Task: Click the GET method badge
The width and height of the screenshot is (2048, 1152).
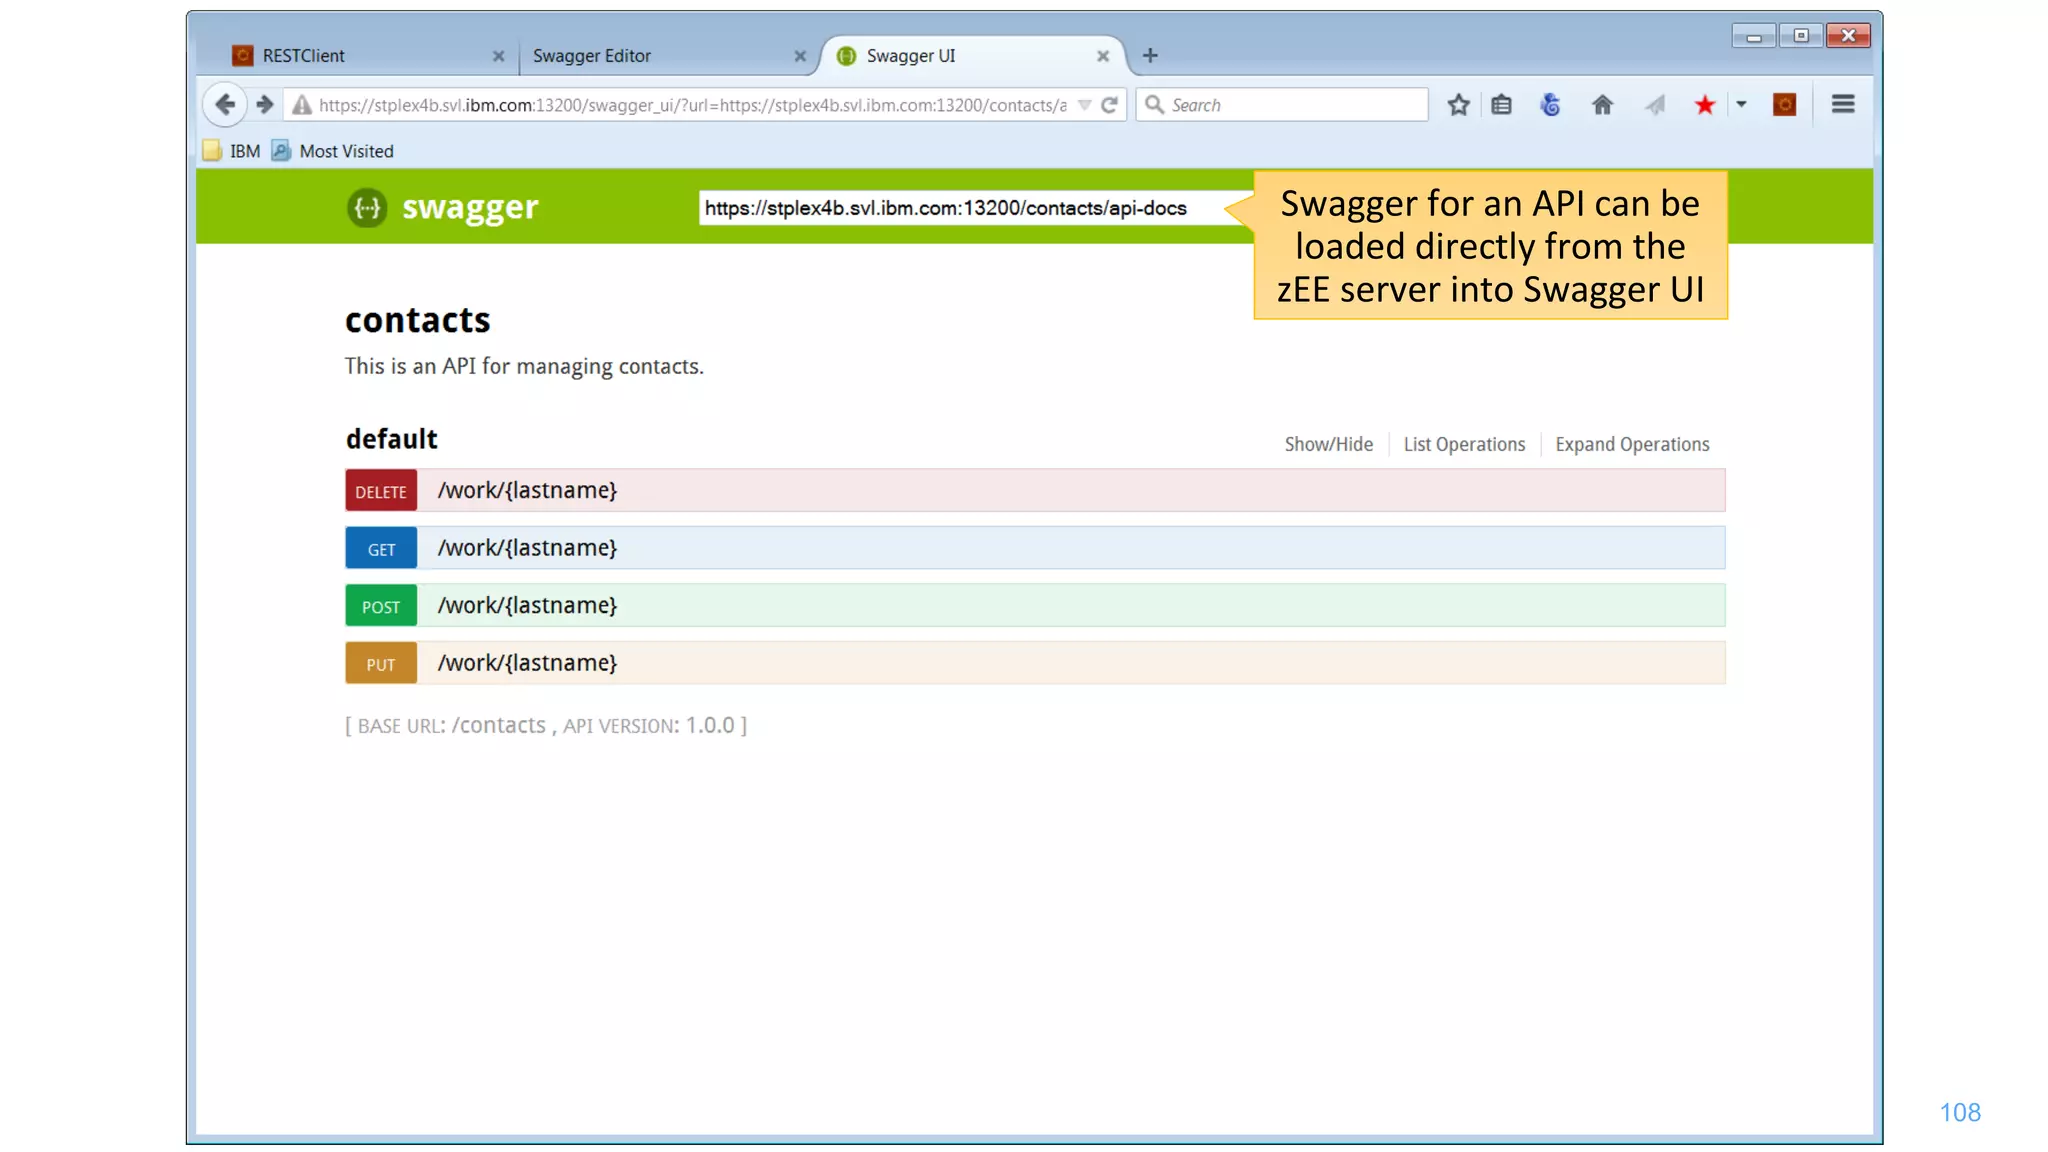Action: click(381, 548)
